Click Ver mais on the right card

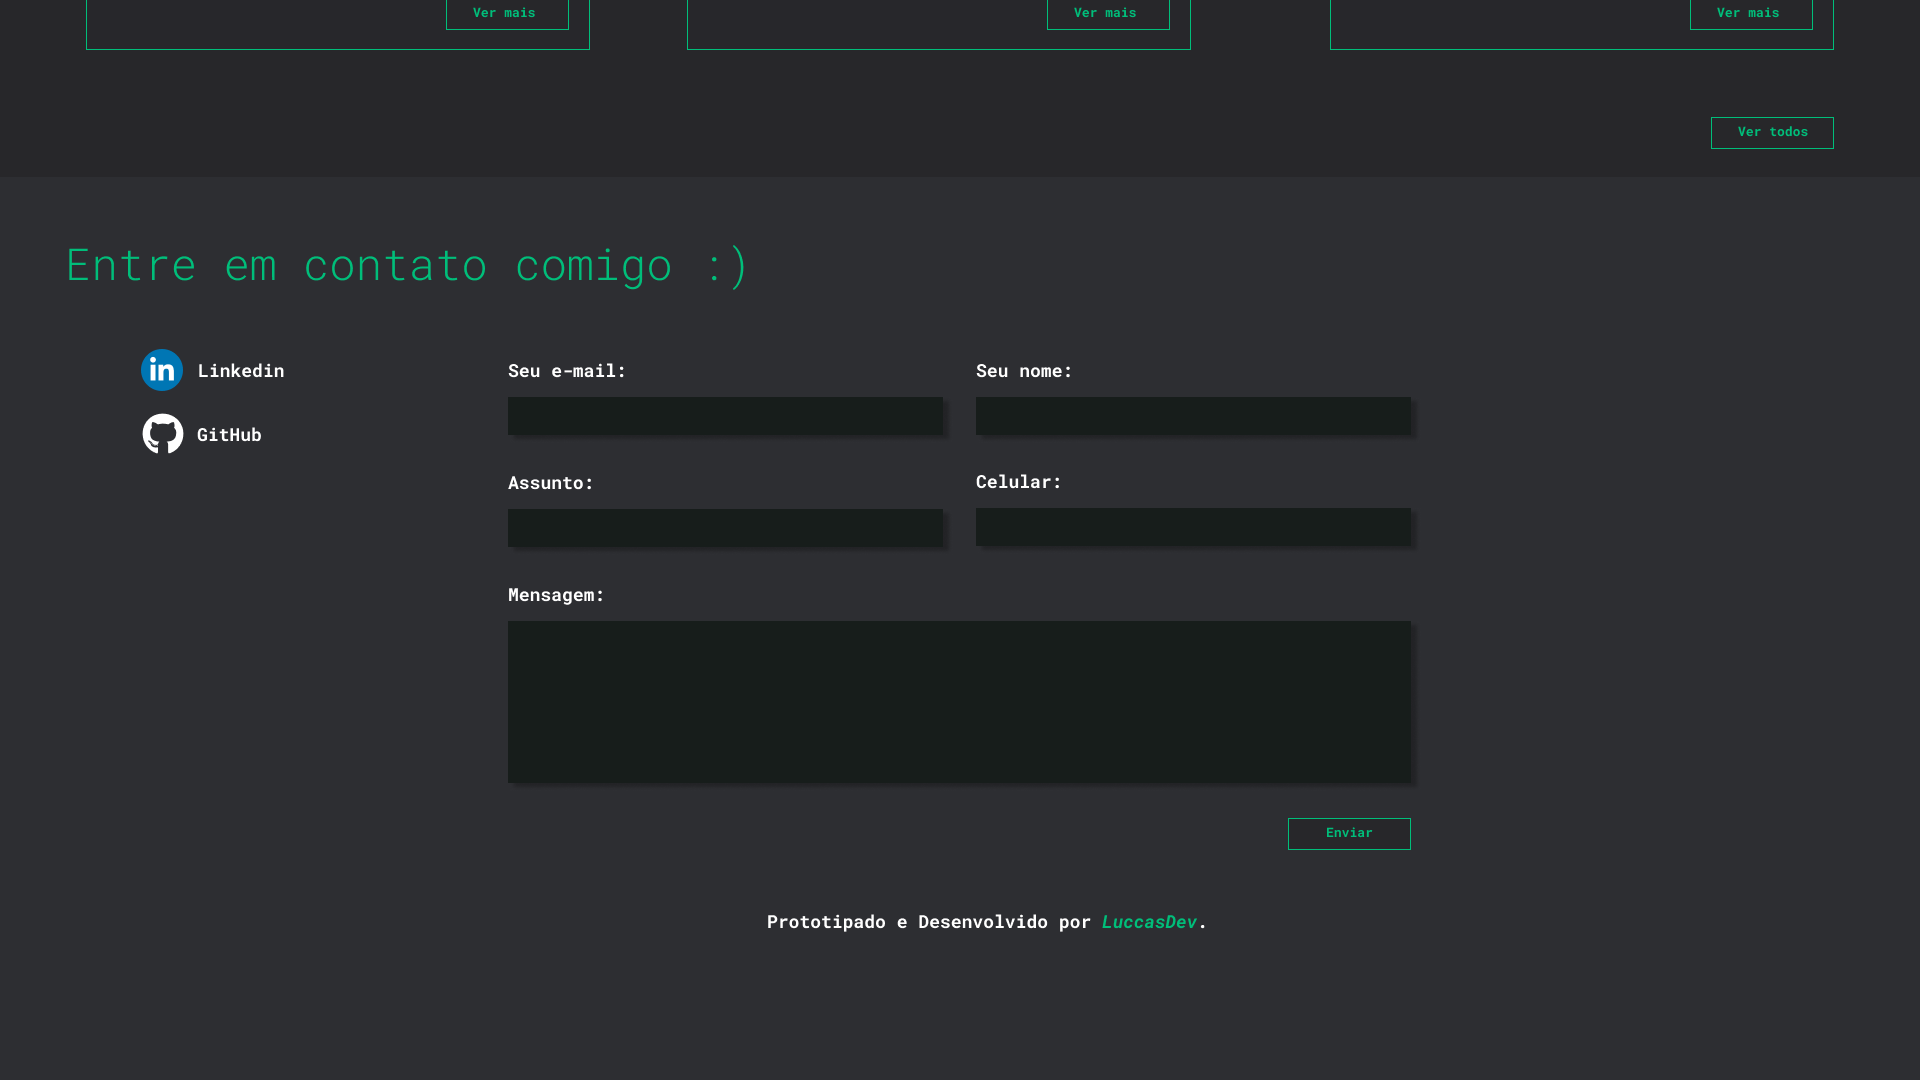[1751, 13]
